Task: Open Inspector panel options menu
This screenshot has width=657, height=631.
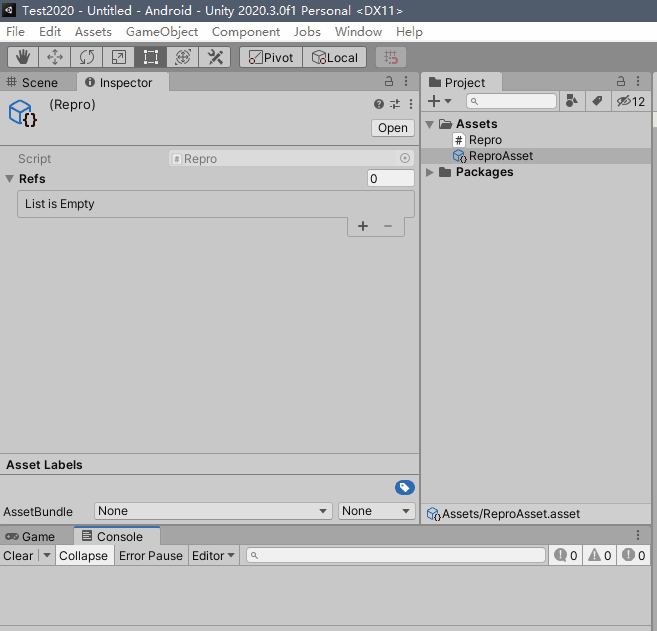Action: [406, 81]
